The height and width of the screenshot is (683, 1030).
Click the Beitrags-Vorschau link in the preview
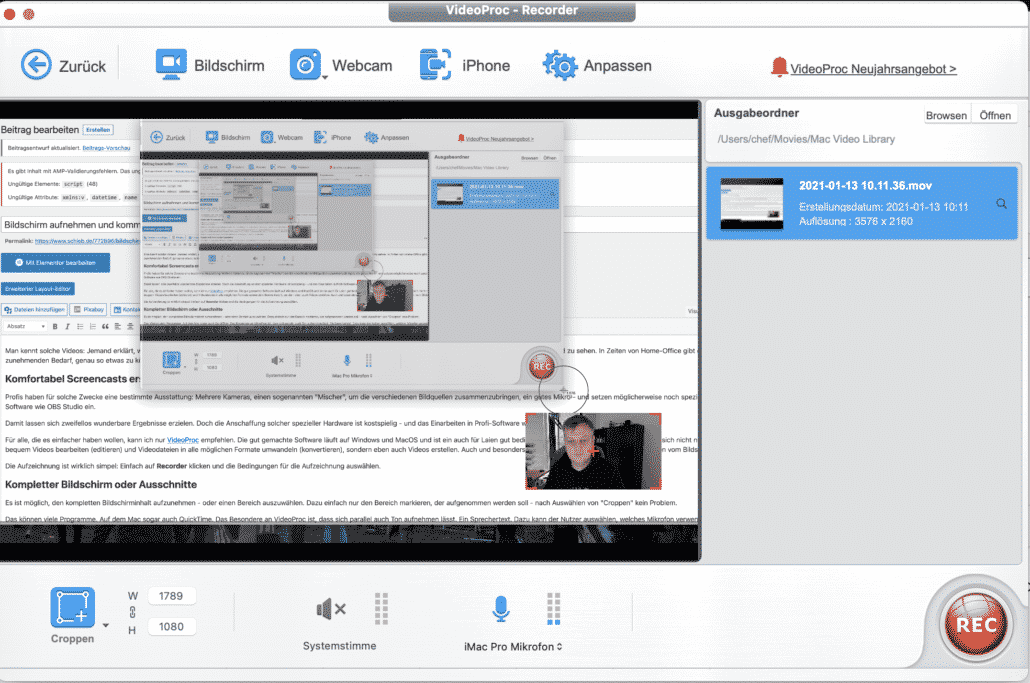click(106, 148)
